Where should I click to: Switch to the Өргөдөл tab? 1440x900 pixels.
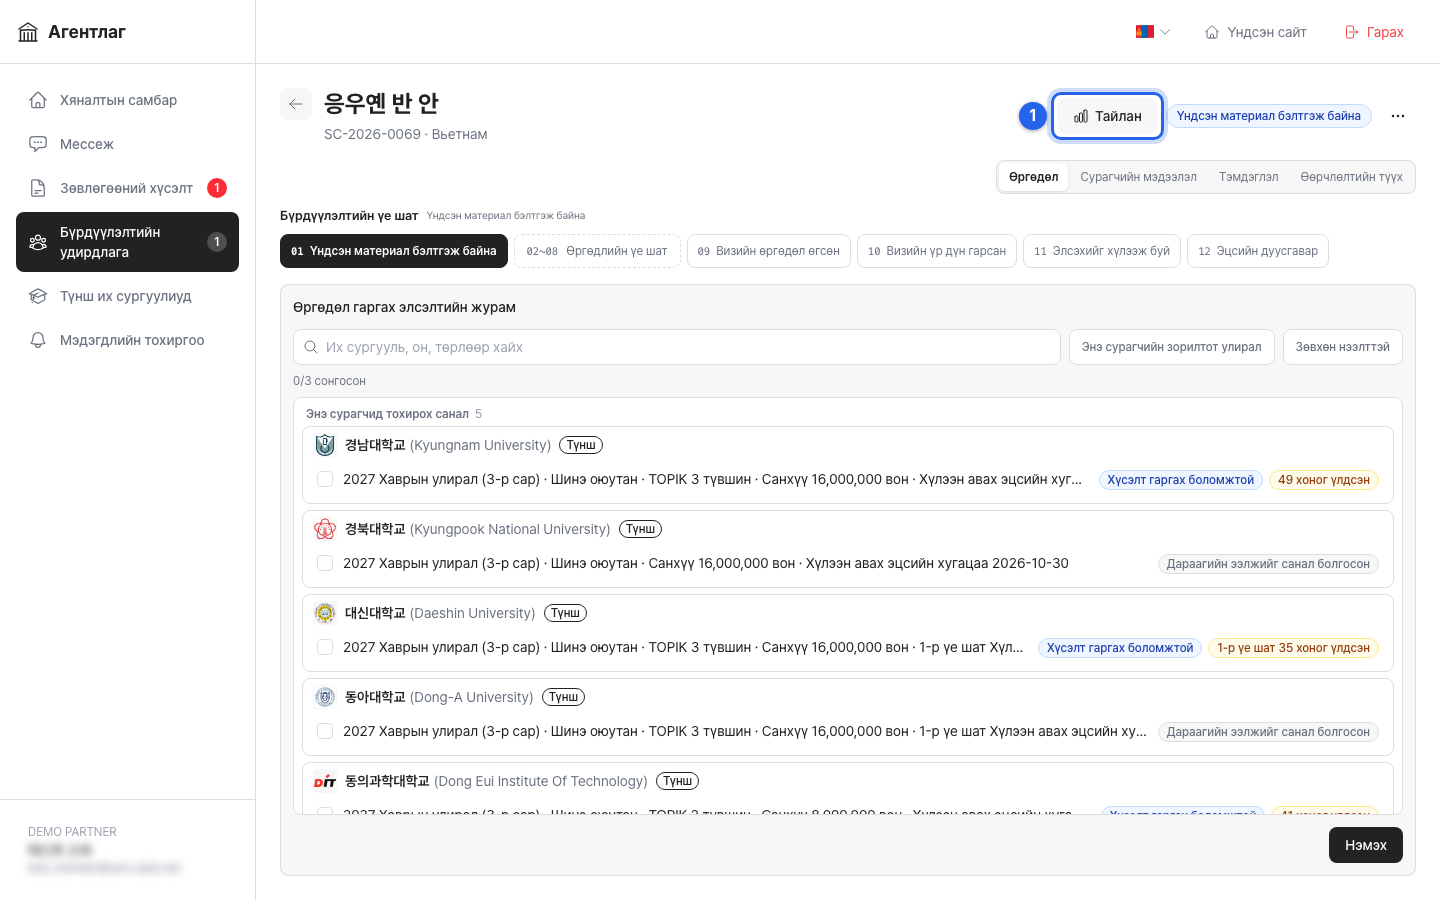(1033, 177)
